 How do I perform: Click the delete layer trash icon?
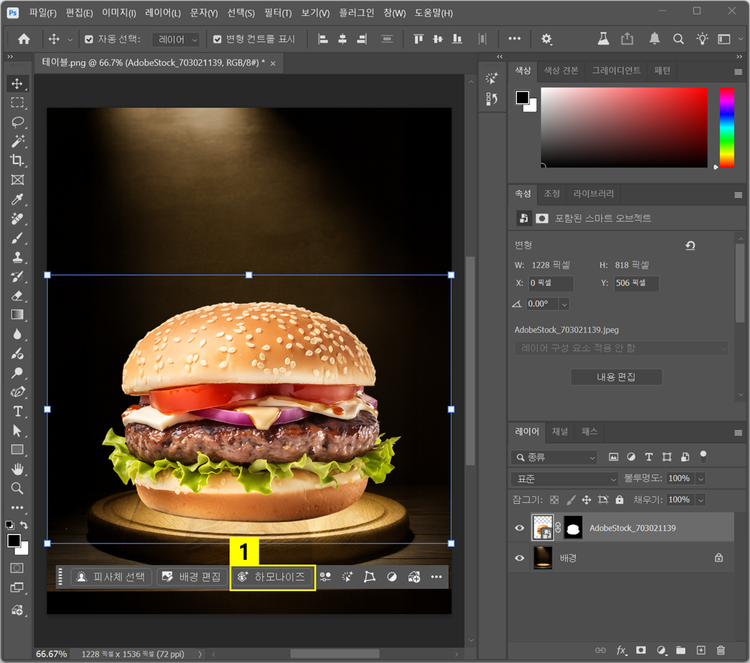721,650
